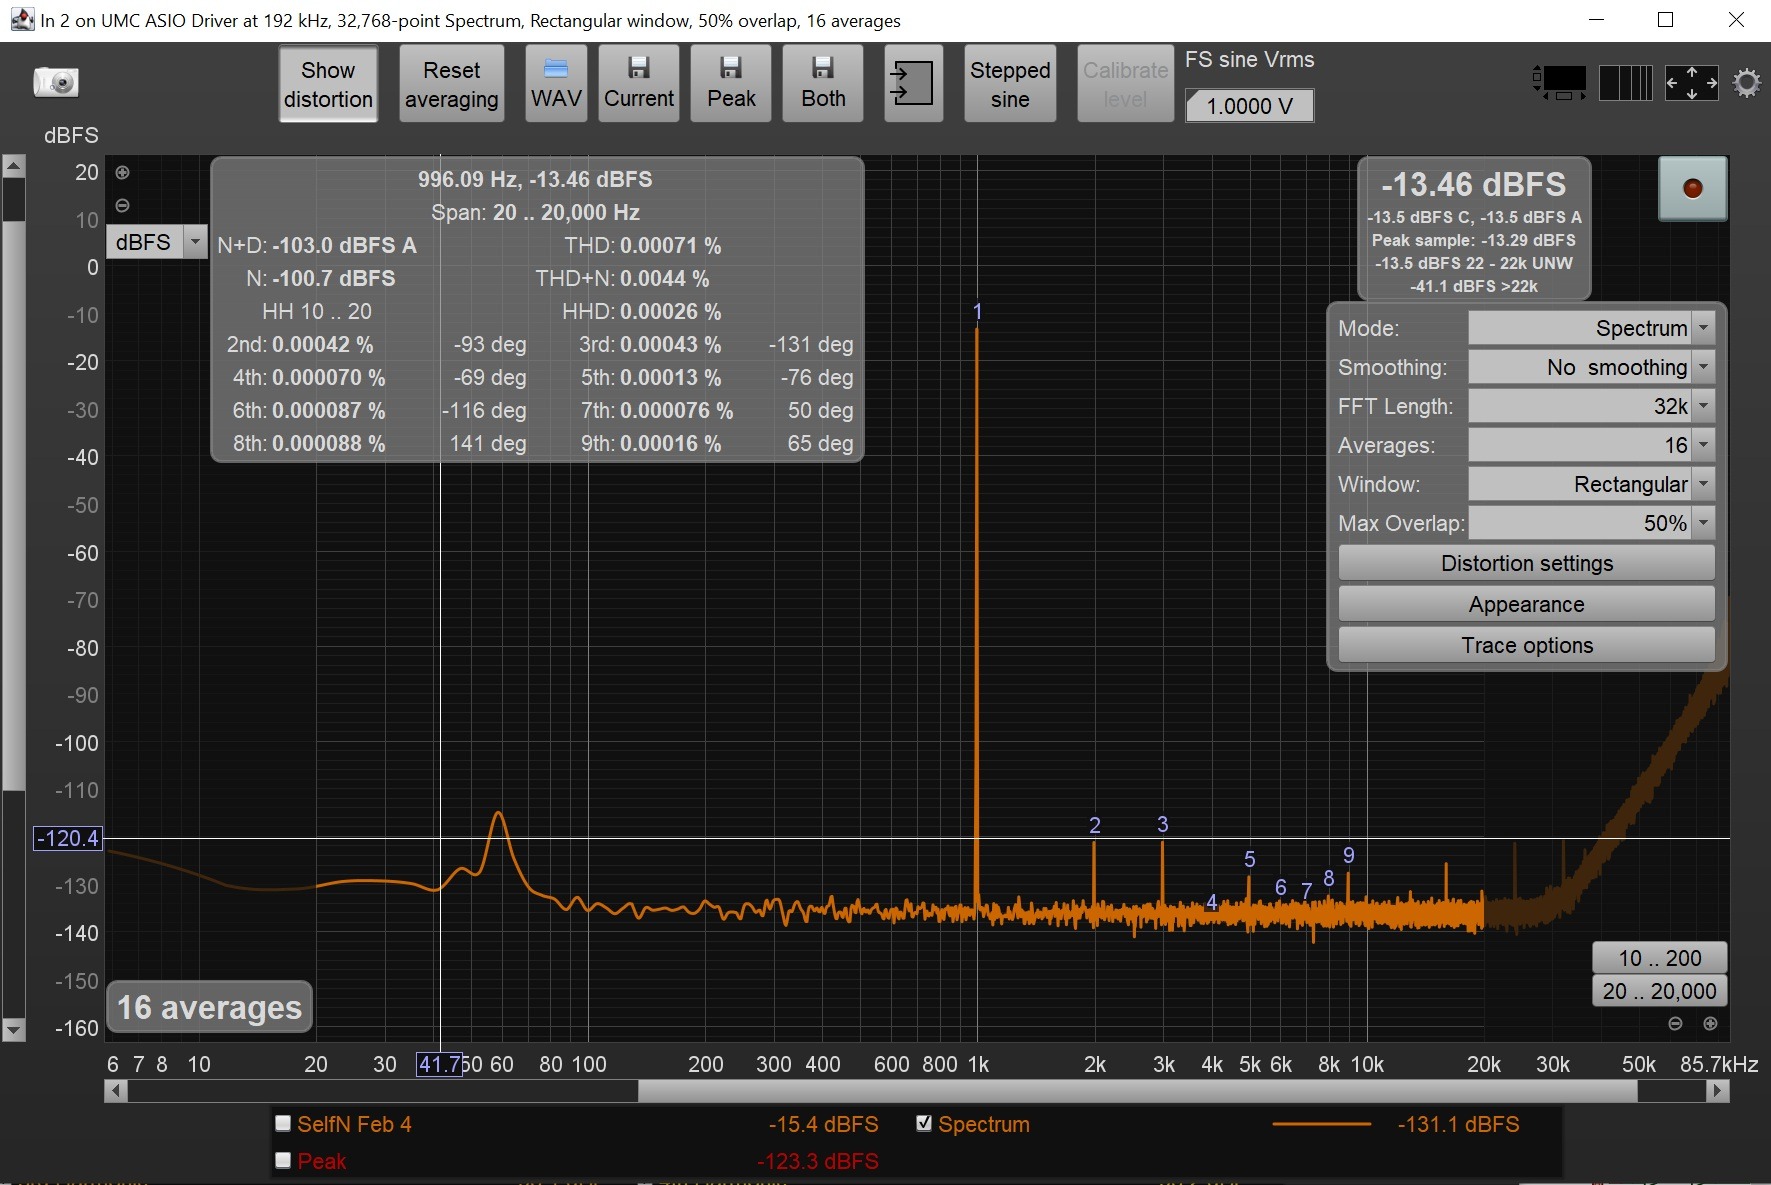The height and width of the screenshot is (1185, 1771).
Task: Click the vertical bars layout icon
Action: 1625,82
